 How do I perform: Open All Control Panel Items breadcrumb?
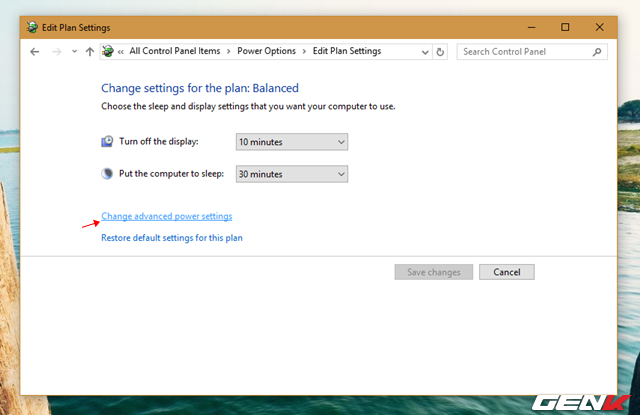pyautogui.click(x=175, y=51)
